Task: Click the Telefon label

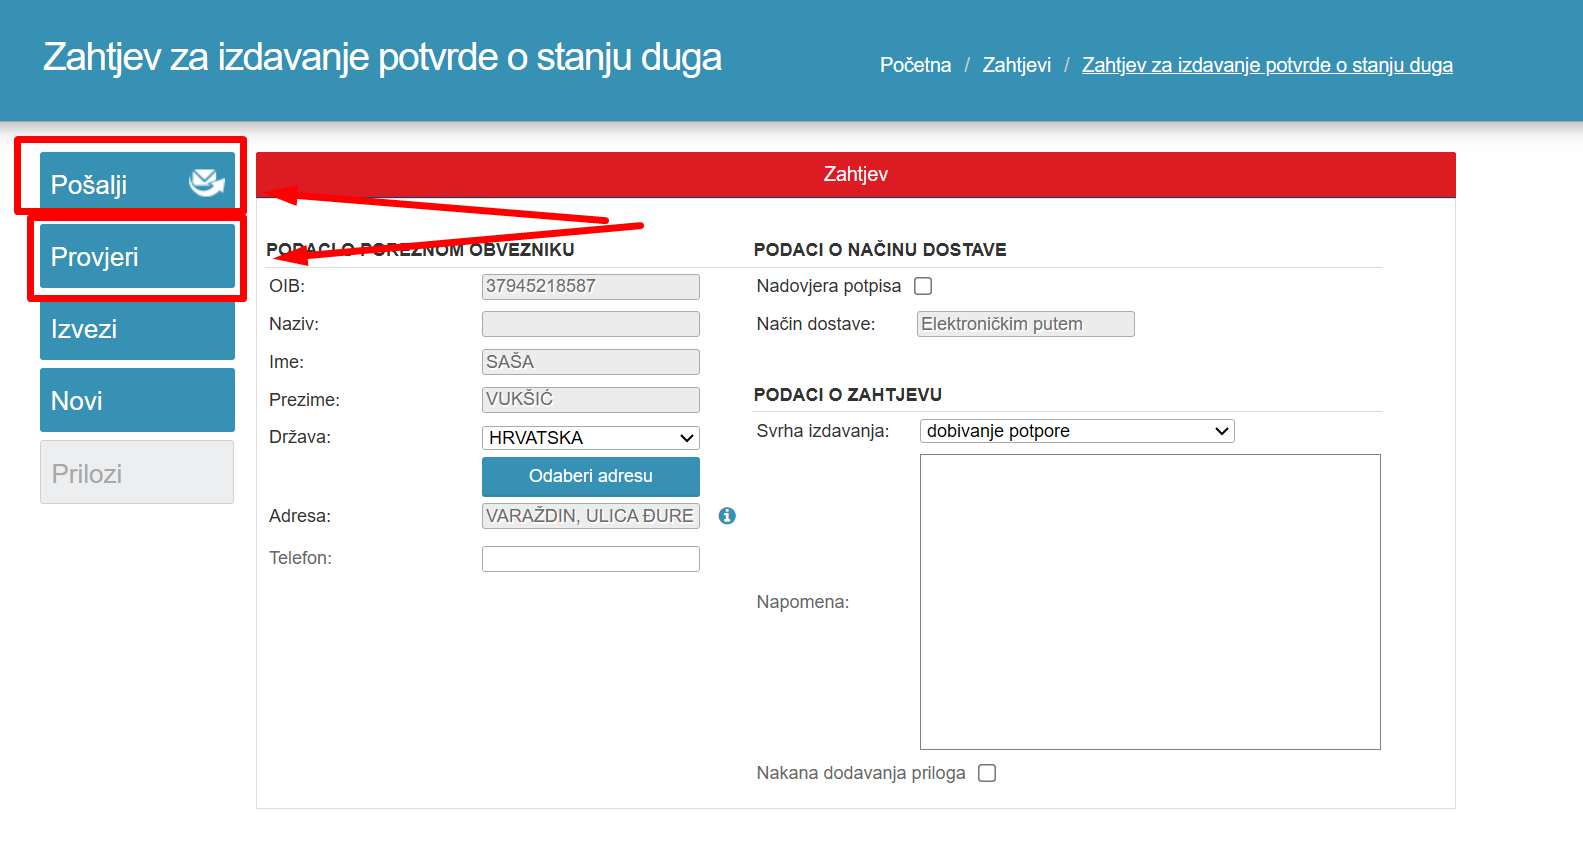Action: pyautogui.click(x=300, y=558)
